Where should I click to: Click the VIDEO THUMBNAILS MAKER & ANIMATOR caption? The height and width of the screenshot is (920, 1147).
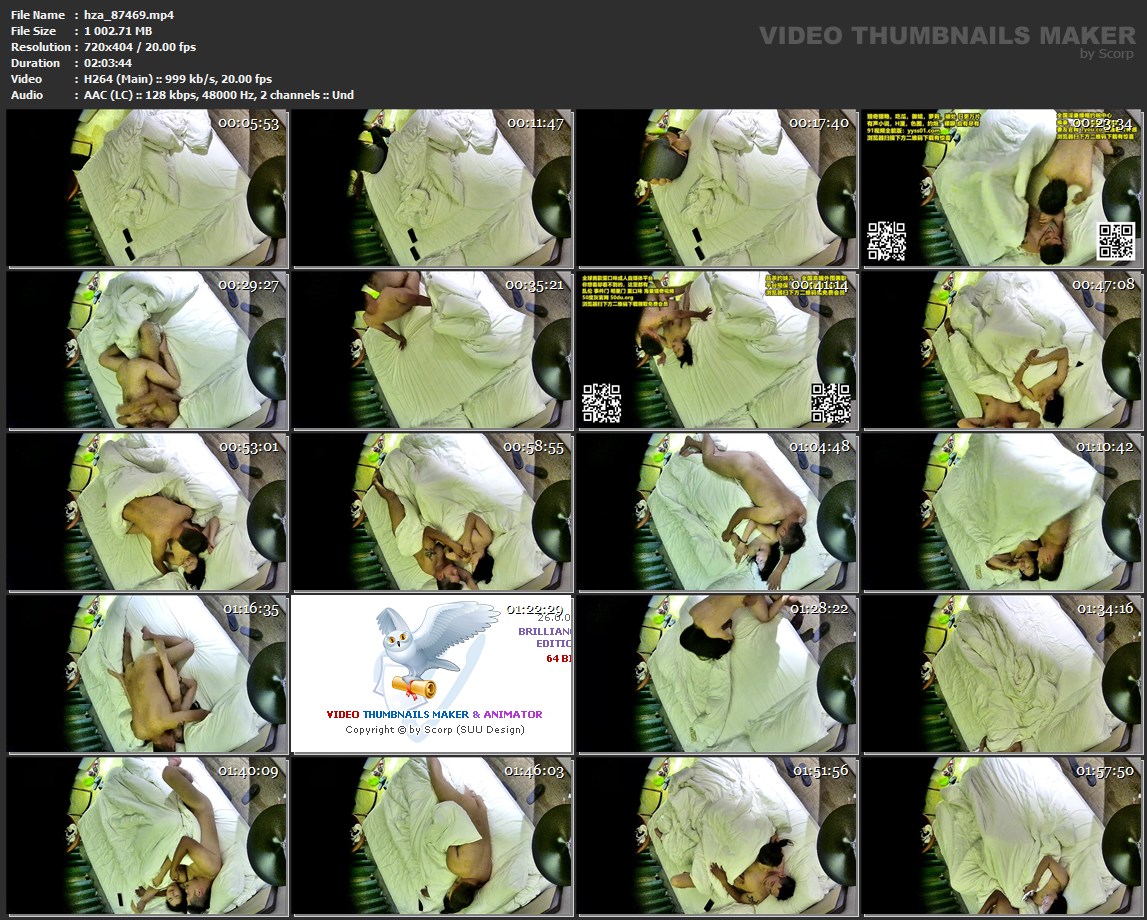pos(434,714)
